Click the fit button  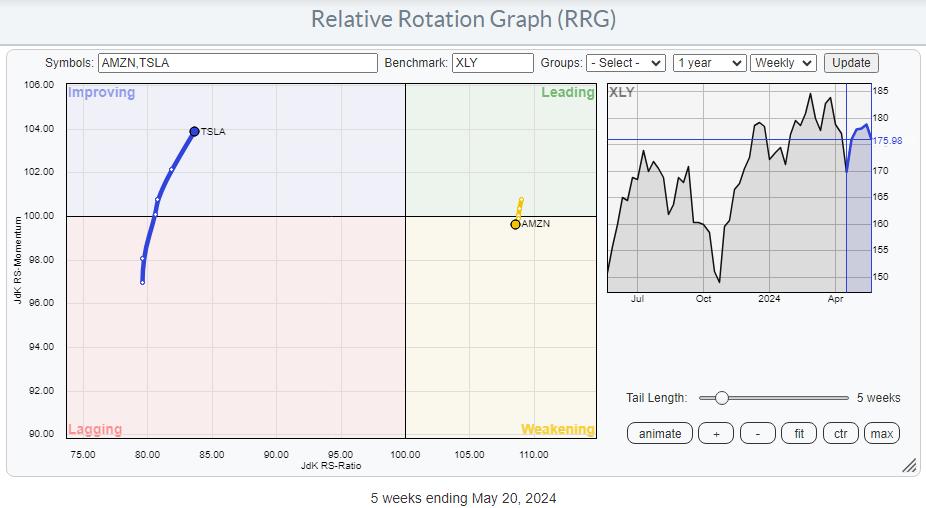799,433
